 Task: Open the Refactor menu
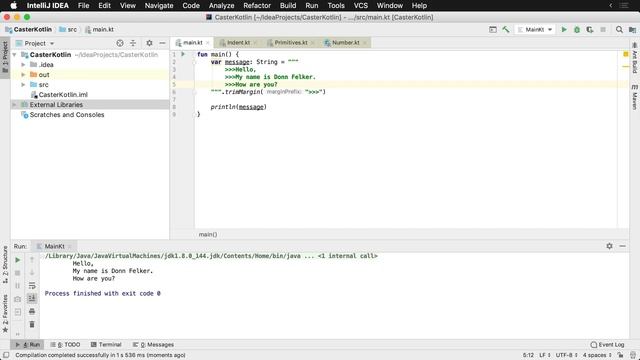[x=257, y=5]
